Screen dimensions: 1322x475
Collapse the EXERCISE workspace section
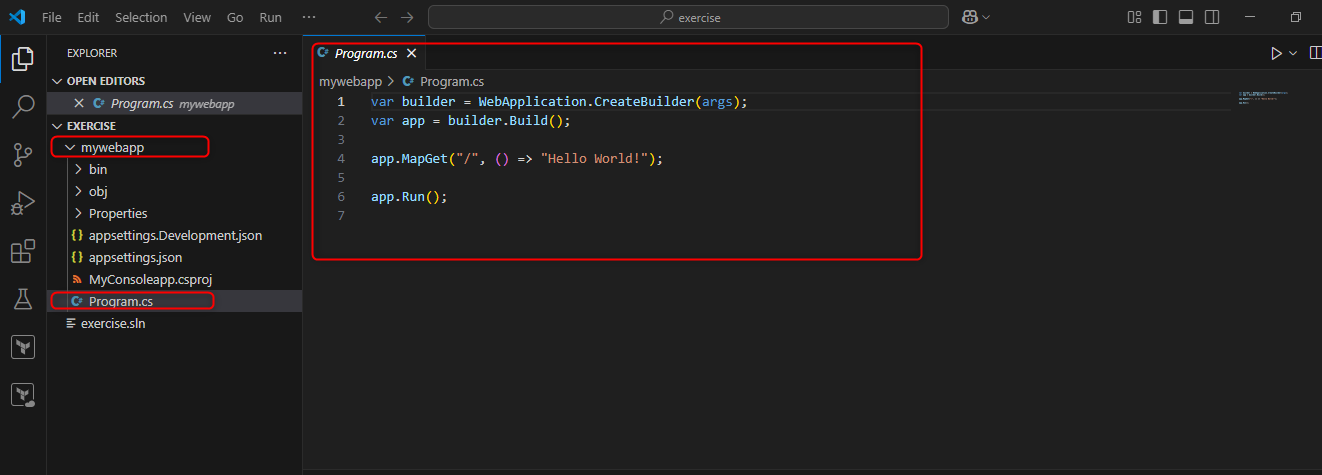point(56,126)
